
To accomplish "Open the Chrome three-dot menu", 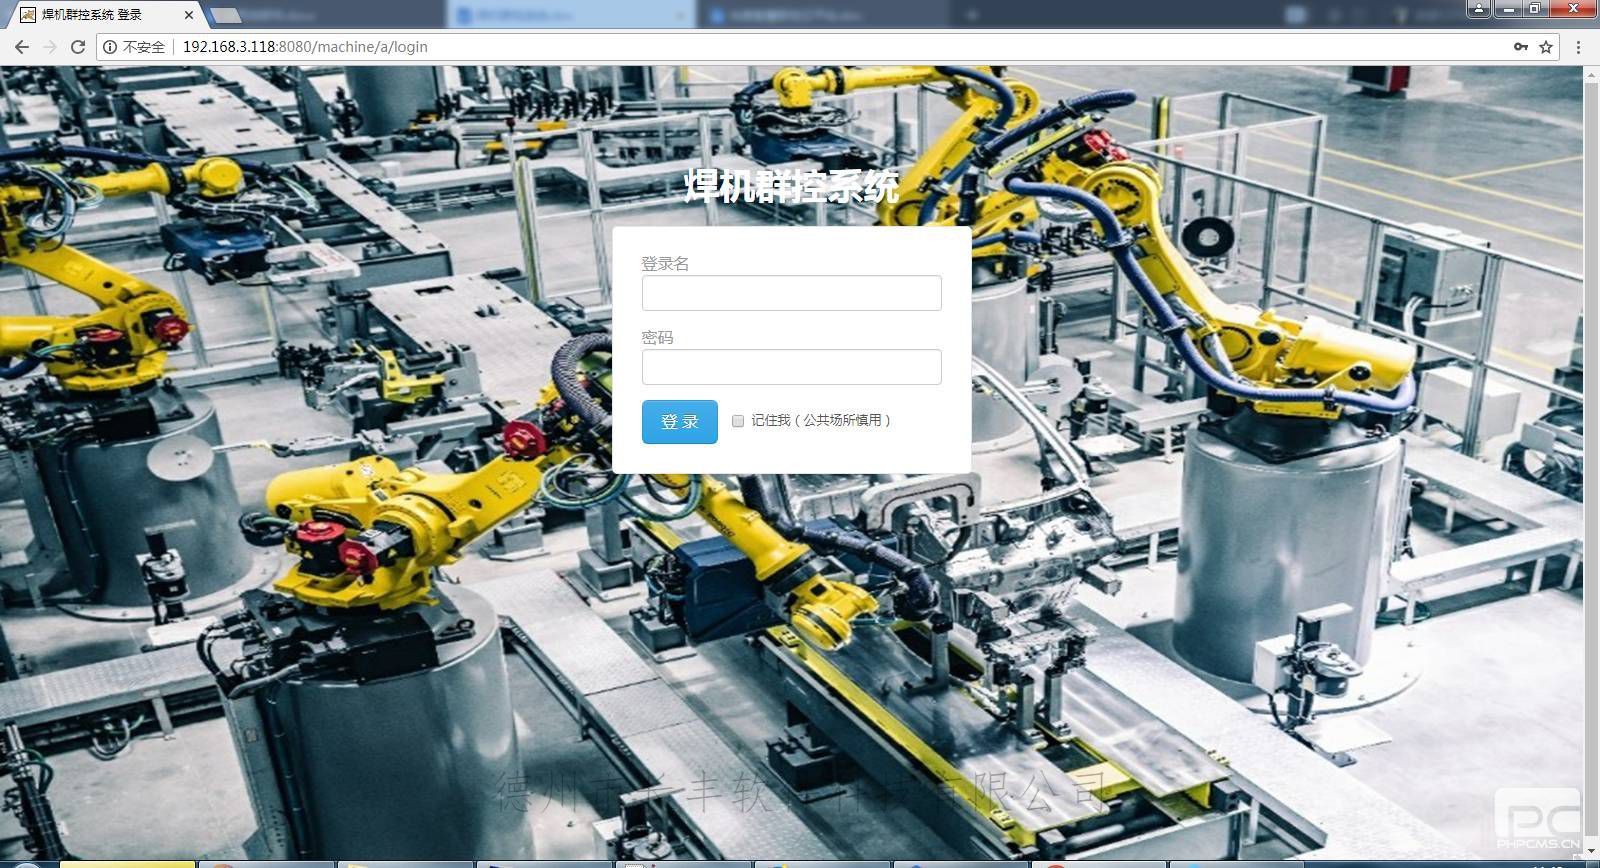I will [1578, 47].
